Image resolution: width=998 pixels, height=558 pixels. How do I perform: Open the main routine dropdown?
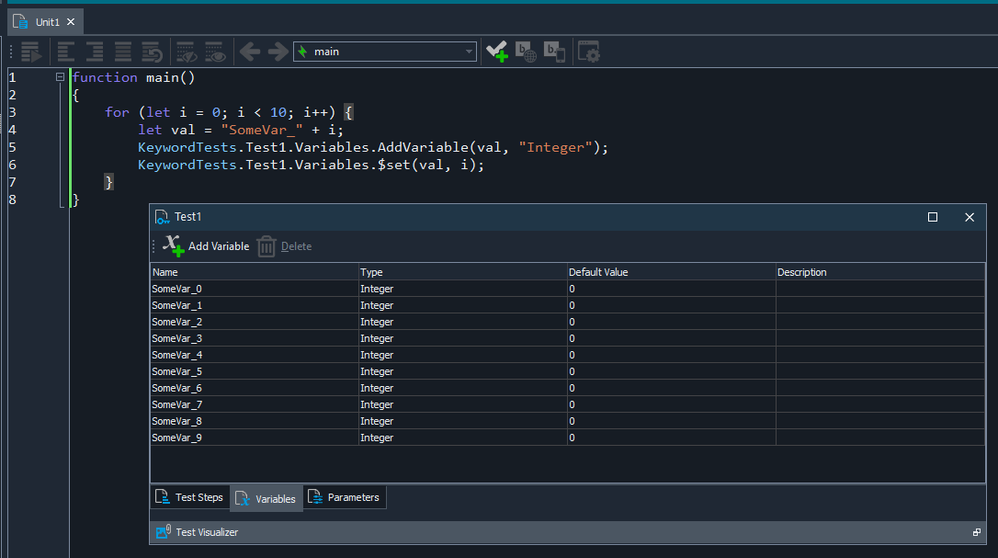[469, 52]
